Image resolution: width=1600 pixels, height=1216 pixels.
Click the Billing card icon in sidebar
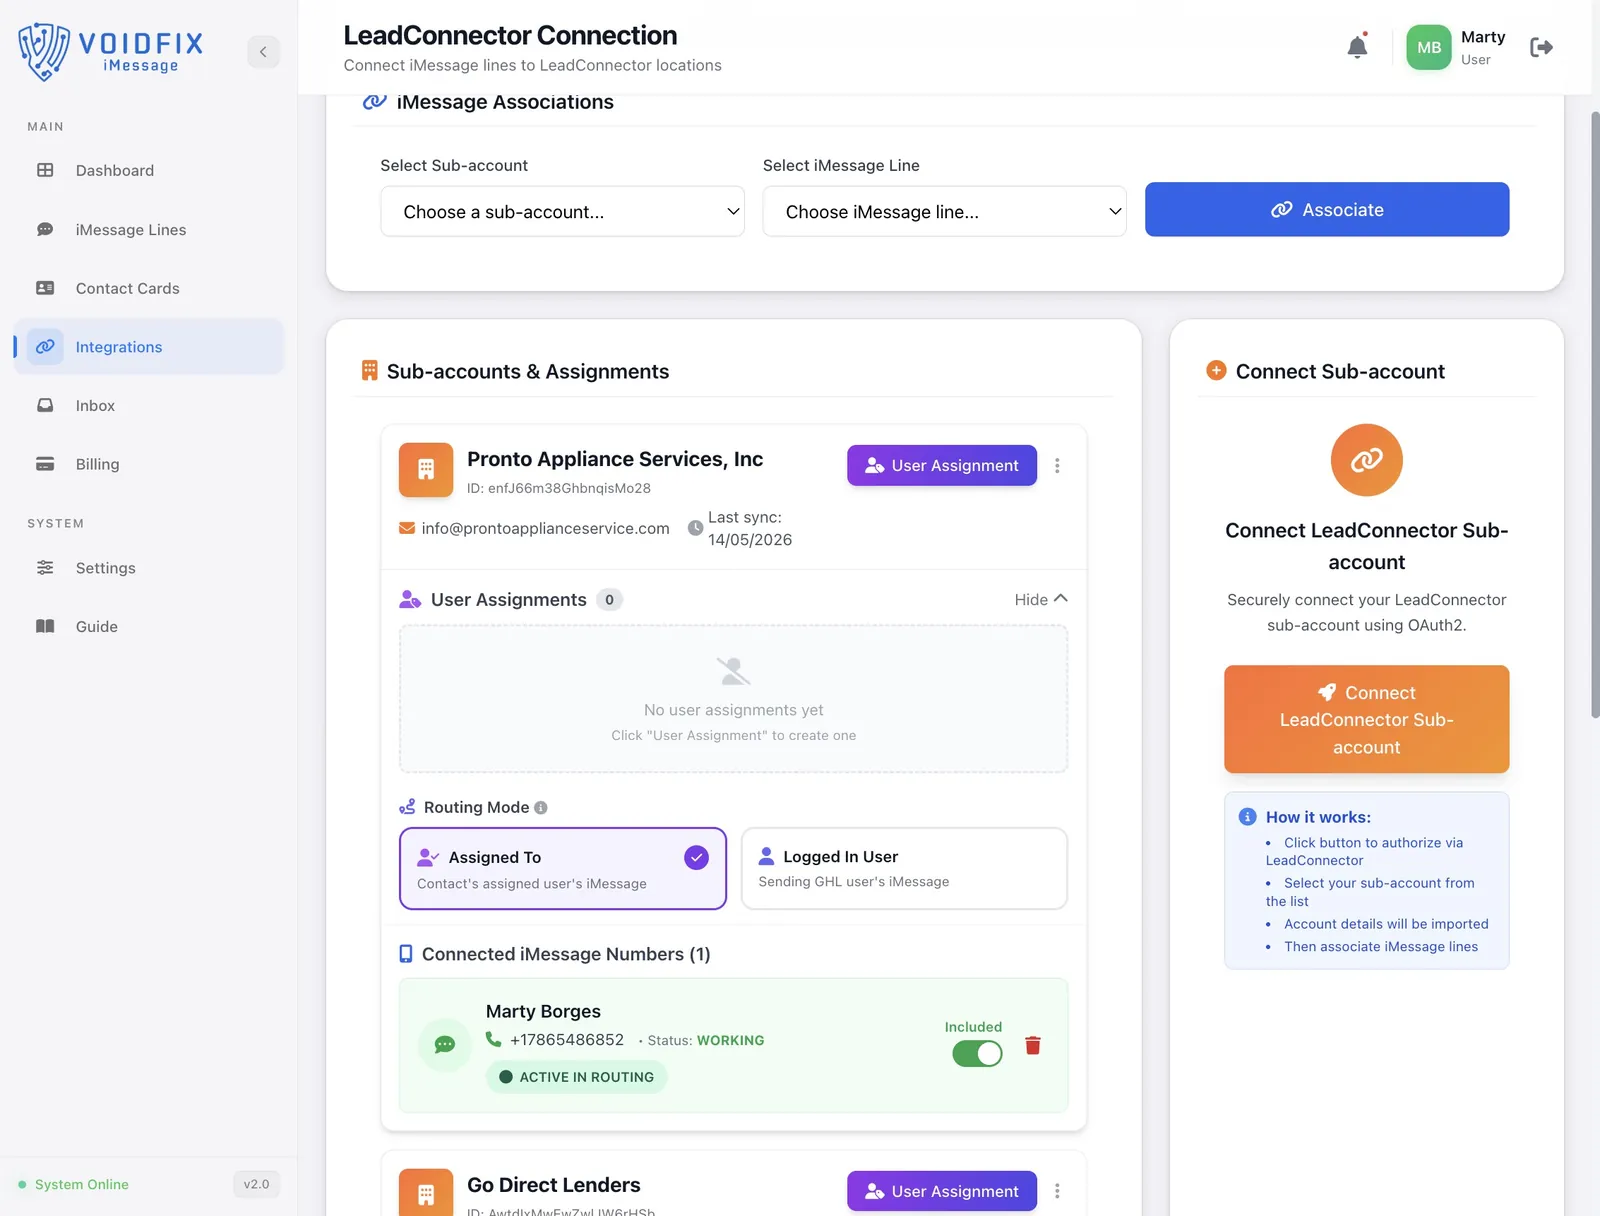[45, 464]
